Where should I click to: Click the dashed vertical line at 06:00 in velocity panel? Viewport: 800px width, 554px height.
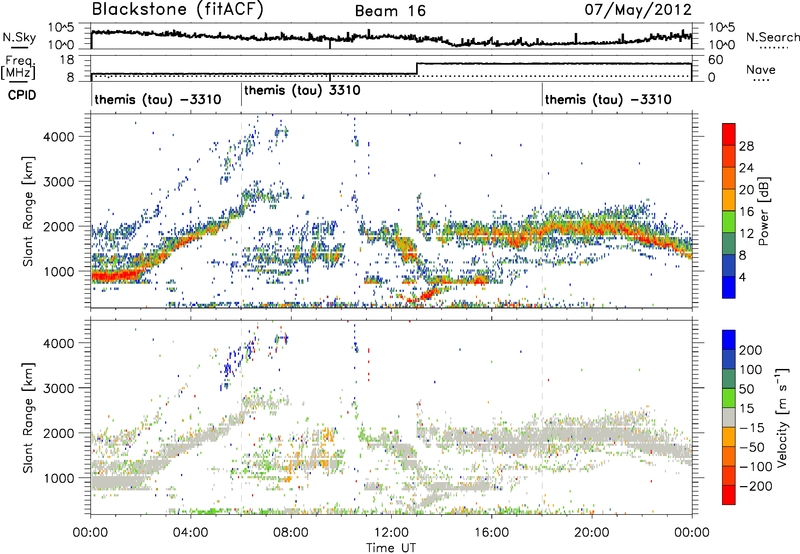point(241,418)
